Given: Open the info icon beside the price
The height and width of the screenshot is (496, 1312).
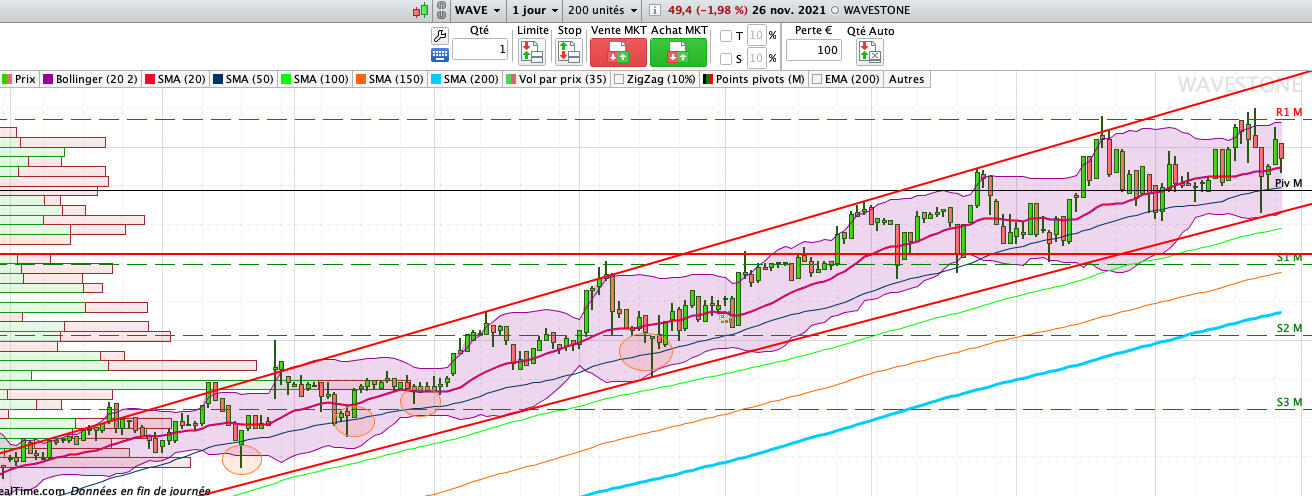Looking at the screenshot, I should click(x=655, y=10).
